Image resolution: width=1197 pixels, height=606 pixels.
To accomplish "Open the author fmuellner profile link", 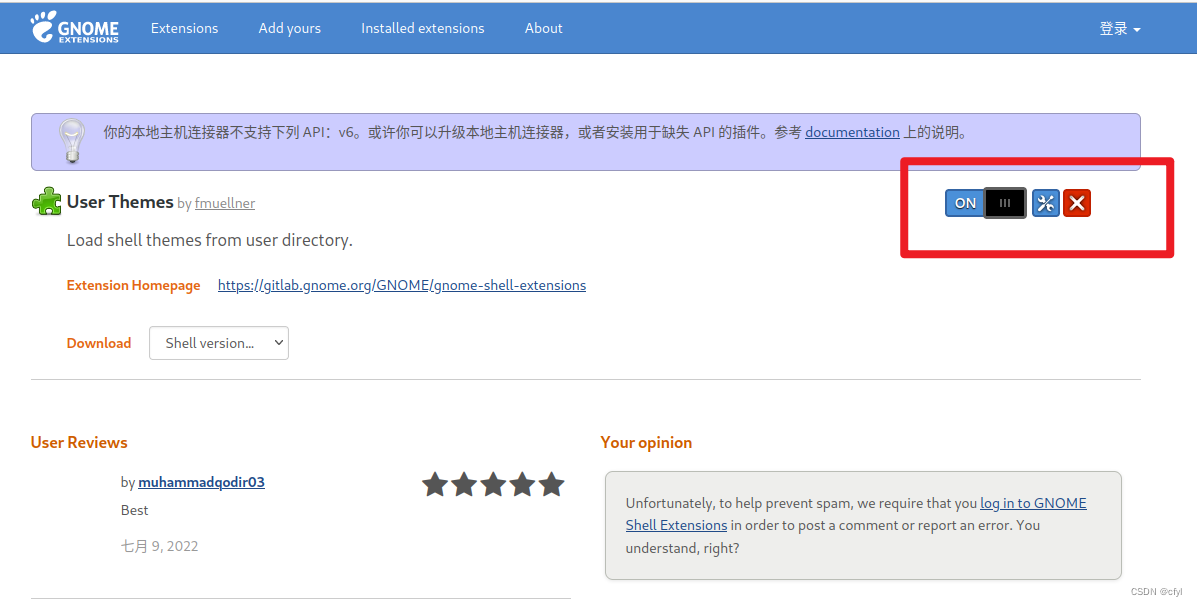I will pos(224,203).
